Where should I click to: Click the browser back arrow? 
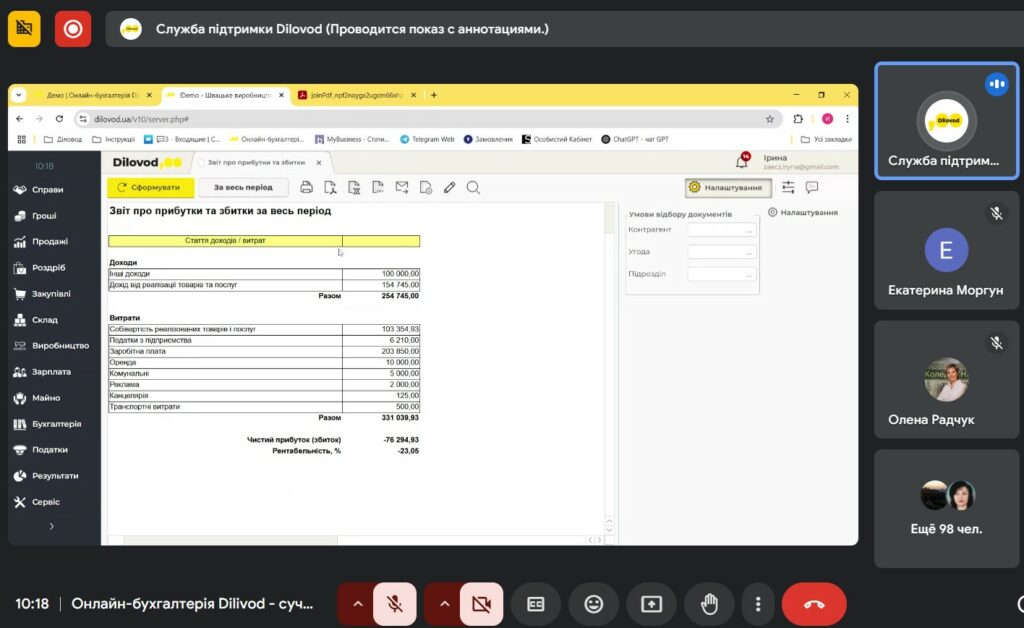pos(20,119)
